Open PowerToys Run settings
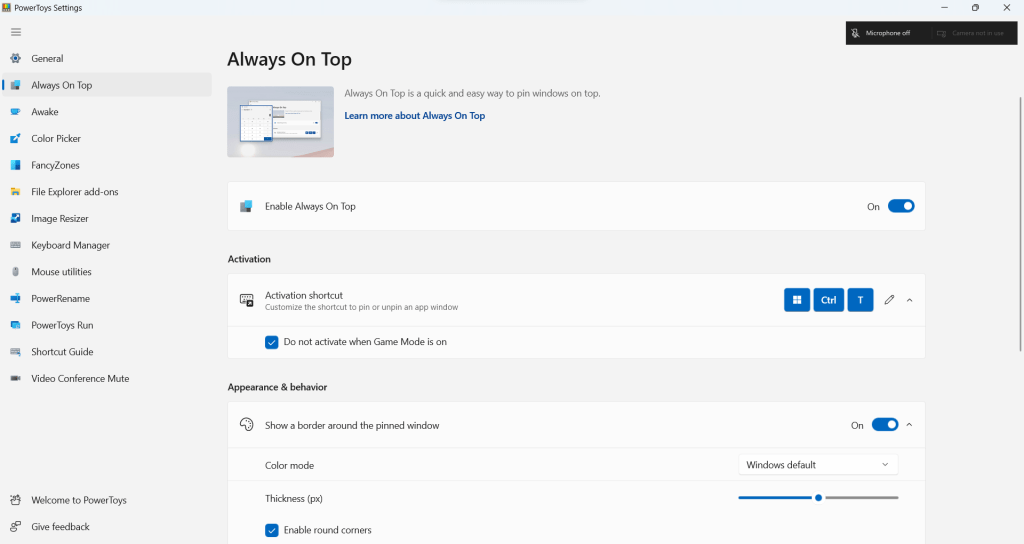The image size is (1024, 544). (x=107, y=325)
